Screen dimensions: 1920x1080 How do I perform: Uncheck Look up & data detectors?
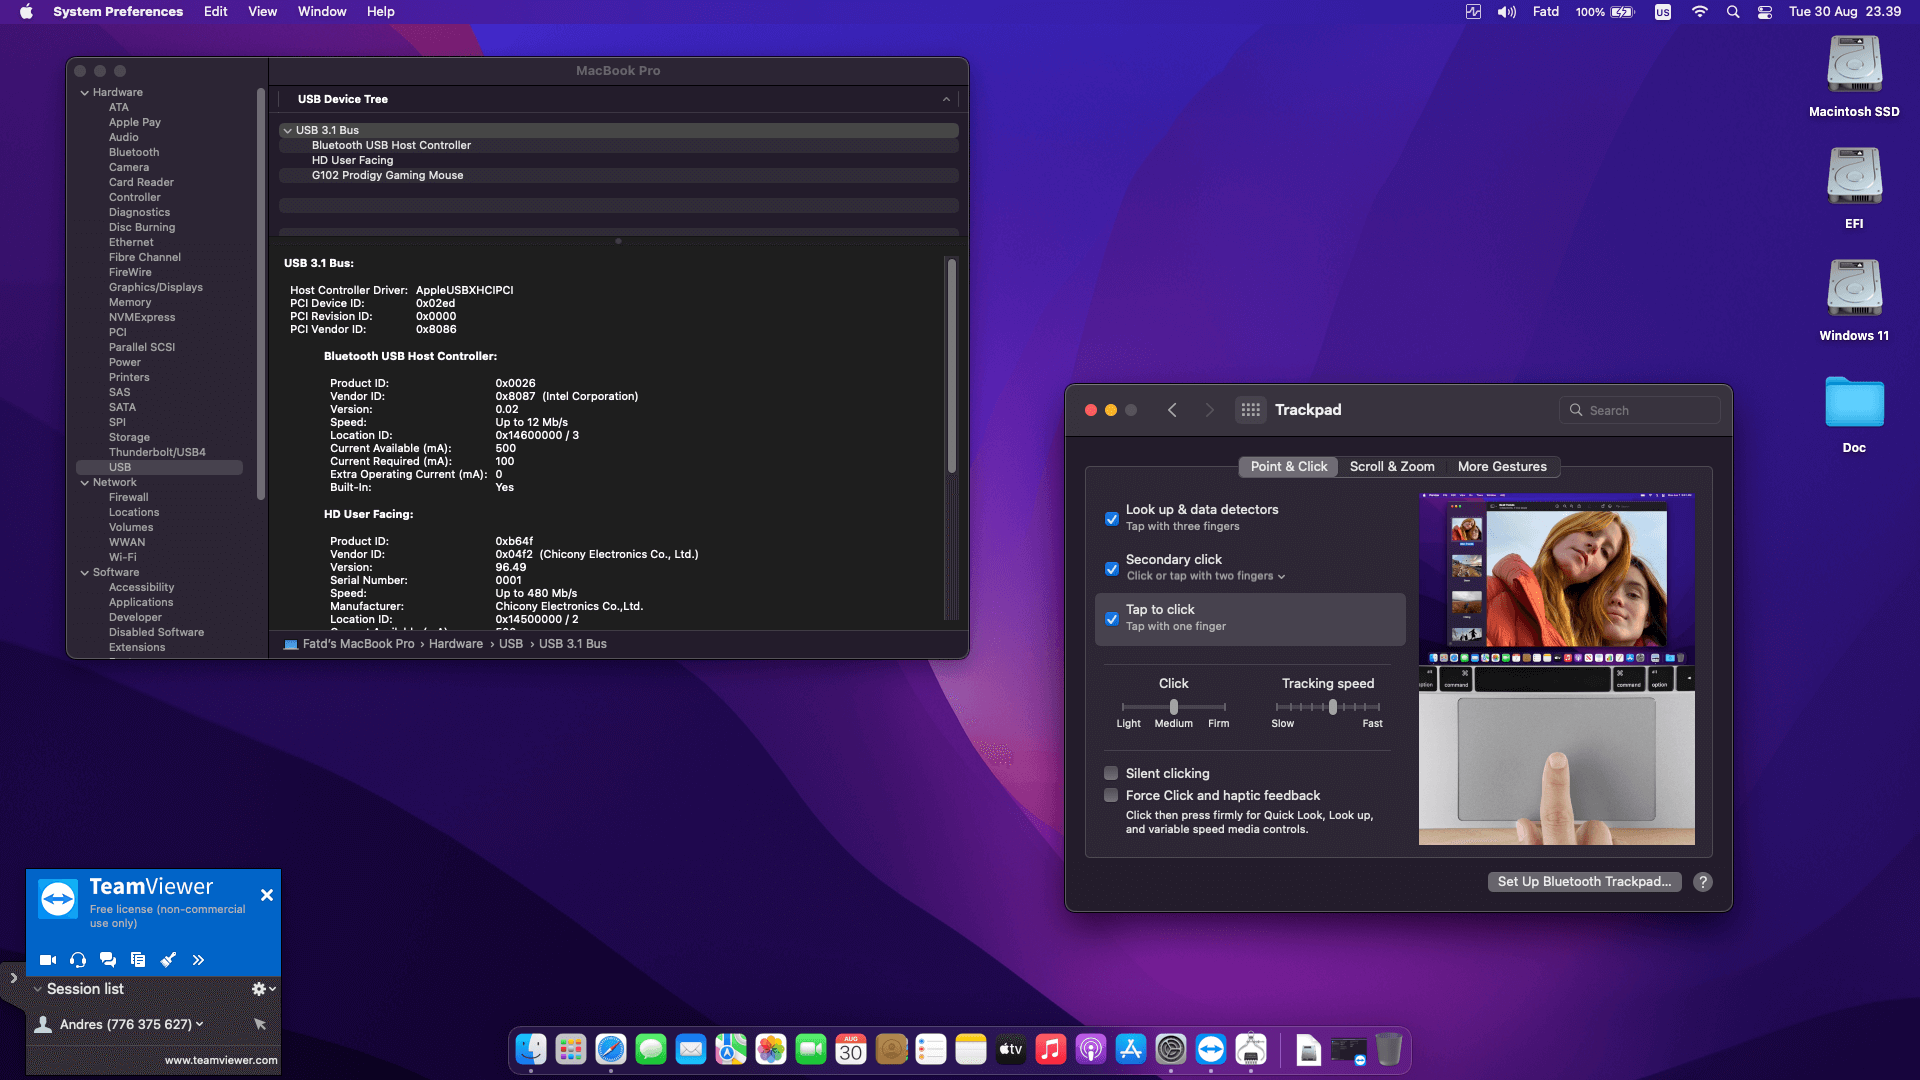pyautogui.click(x=1112, y=518)
